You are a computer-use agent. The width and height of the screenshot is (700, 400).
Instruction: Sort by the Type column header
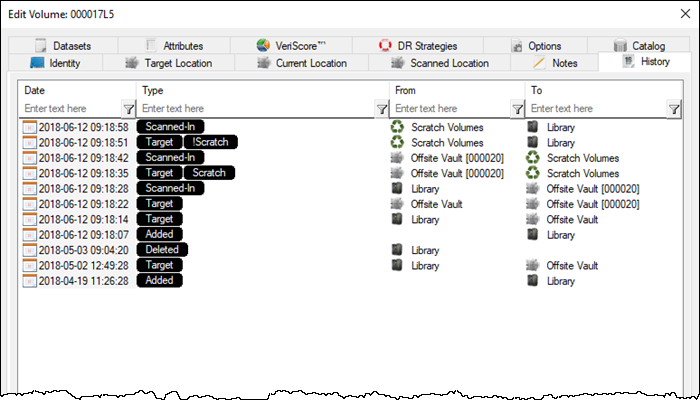263,90
